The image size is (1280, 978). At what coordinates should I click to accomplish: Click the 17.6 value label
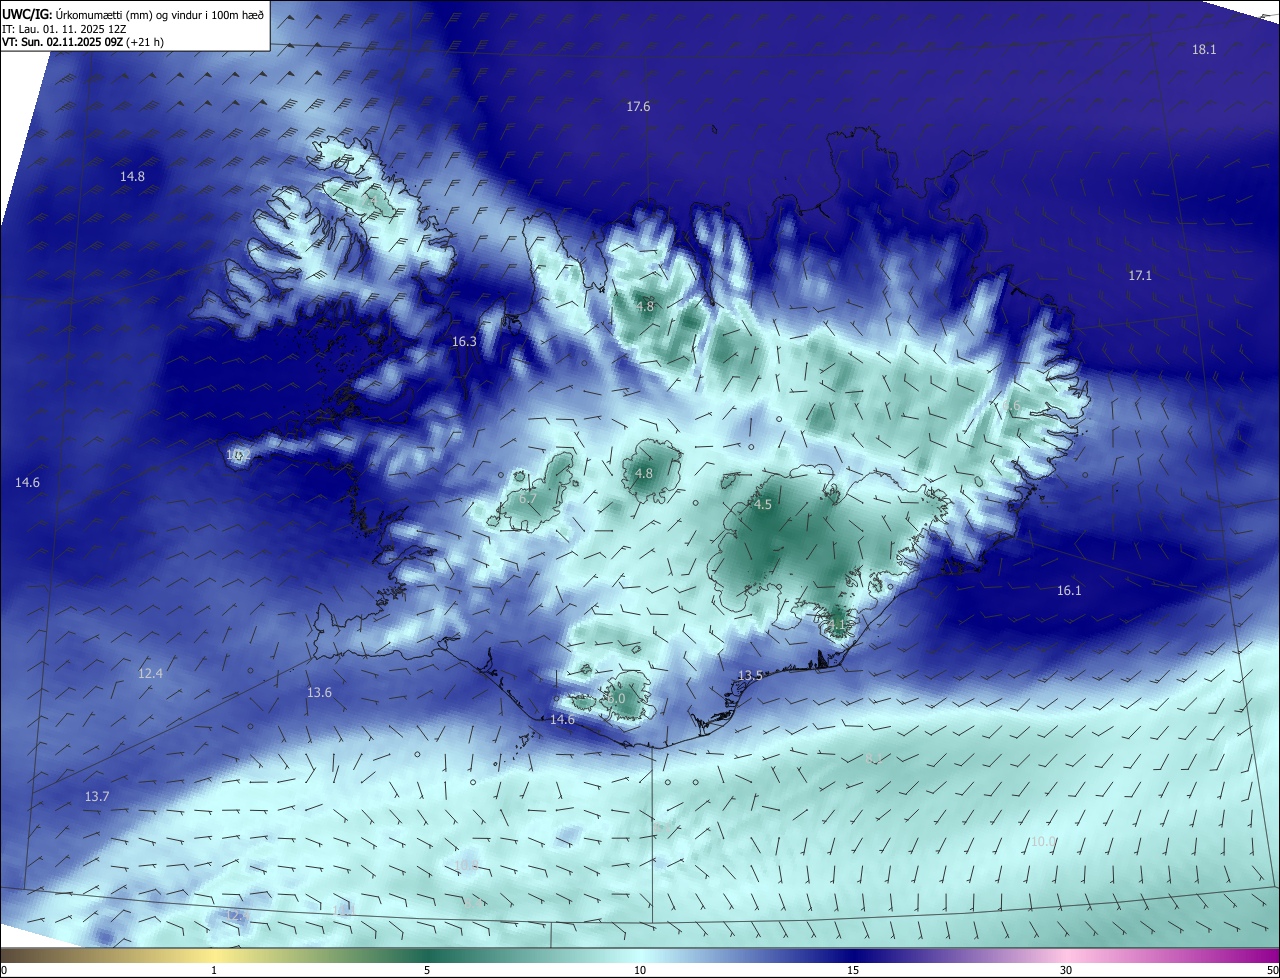[x=638, y=107]
